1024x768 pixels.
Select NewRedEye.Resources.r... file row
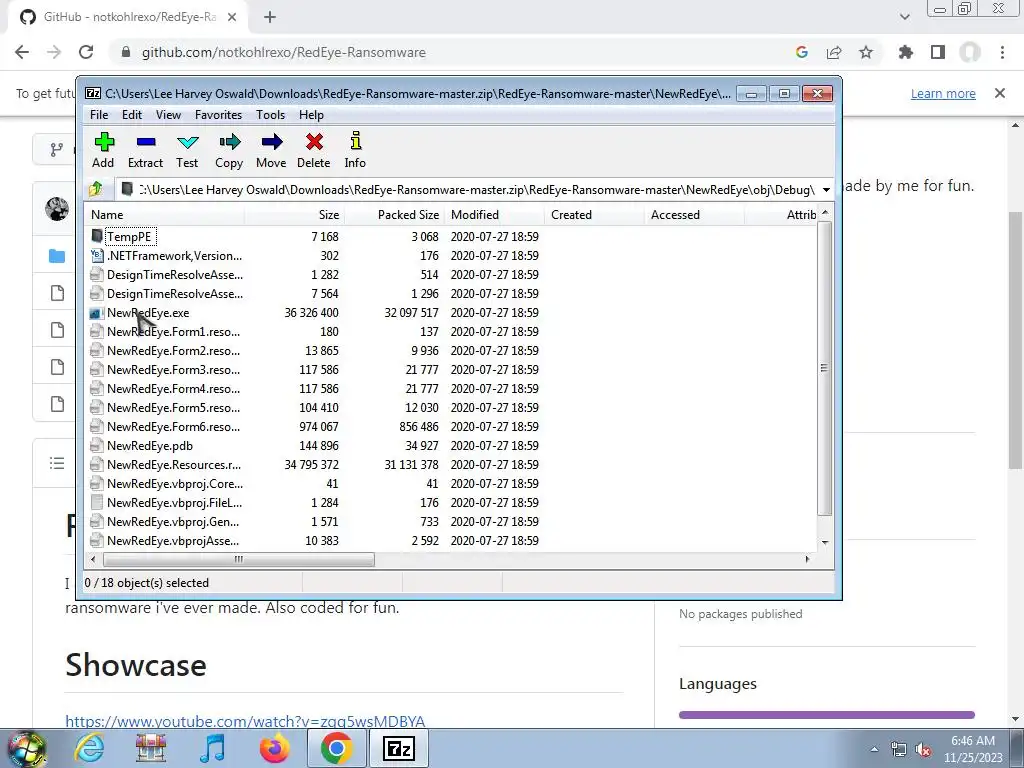(x=451, y=465)
